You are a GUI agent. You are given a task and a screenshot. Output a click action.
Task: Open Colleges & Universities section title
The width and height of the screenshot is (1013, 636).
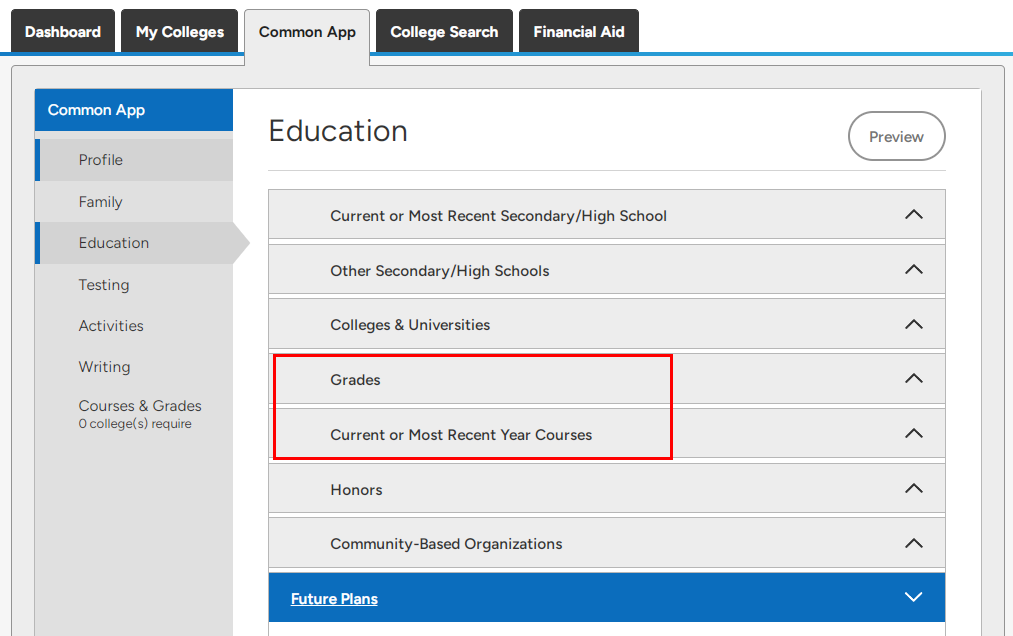click(410, 325)
